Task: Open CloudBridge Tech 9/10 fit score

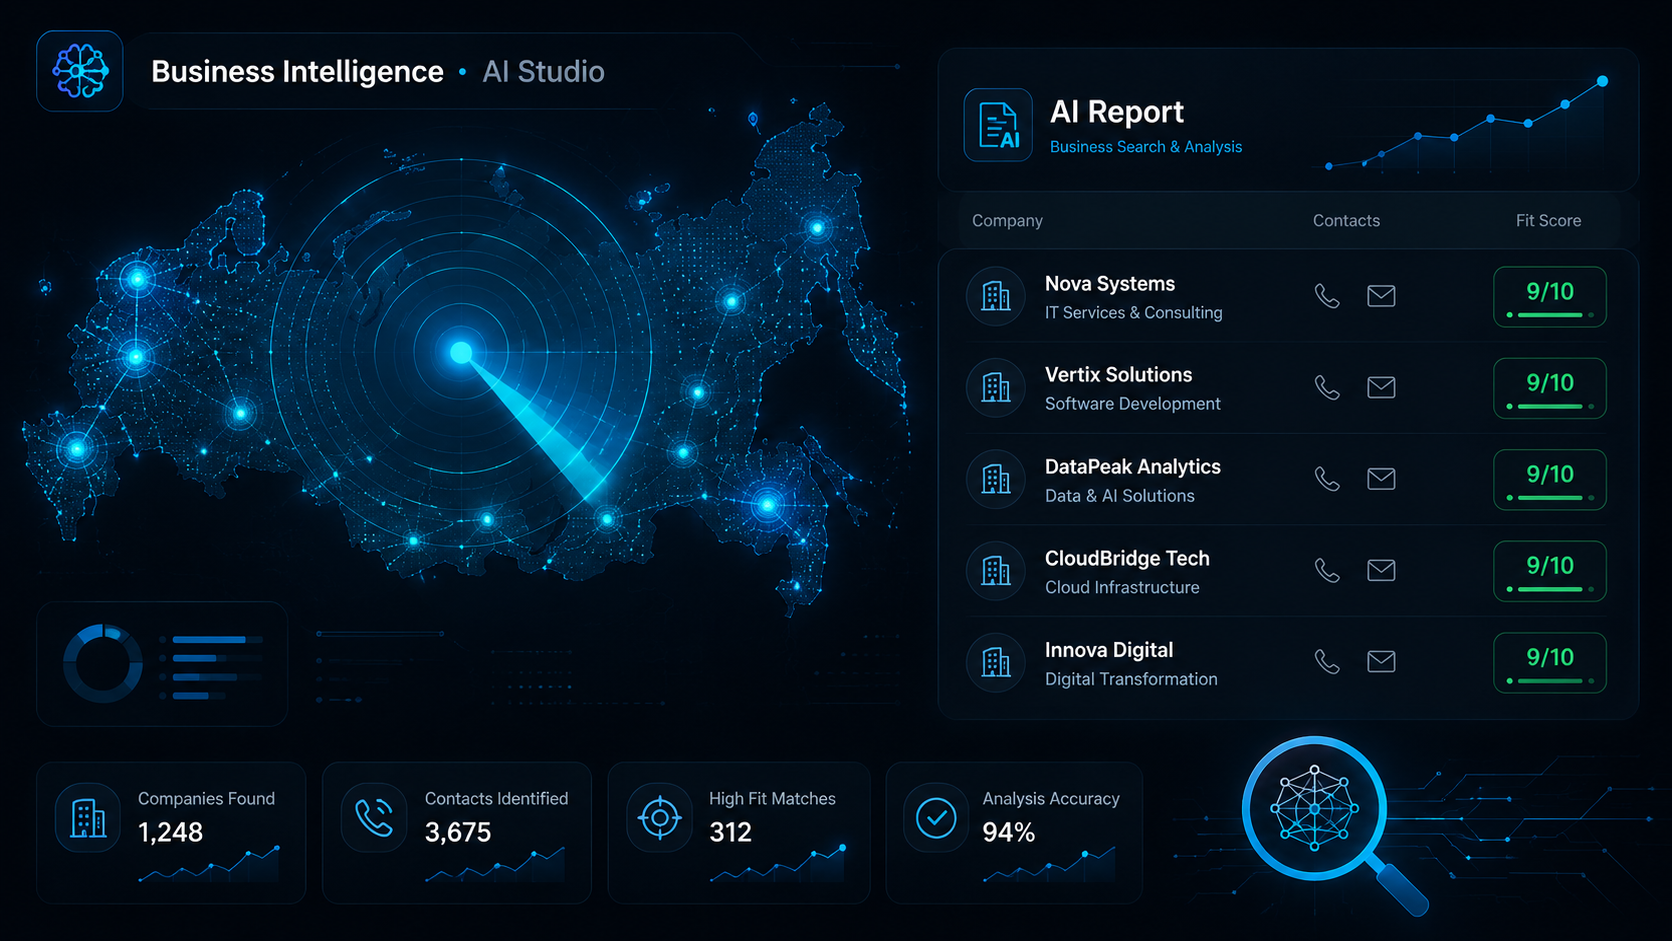Action: 1550,571
